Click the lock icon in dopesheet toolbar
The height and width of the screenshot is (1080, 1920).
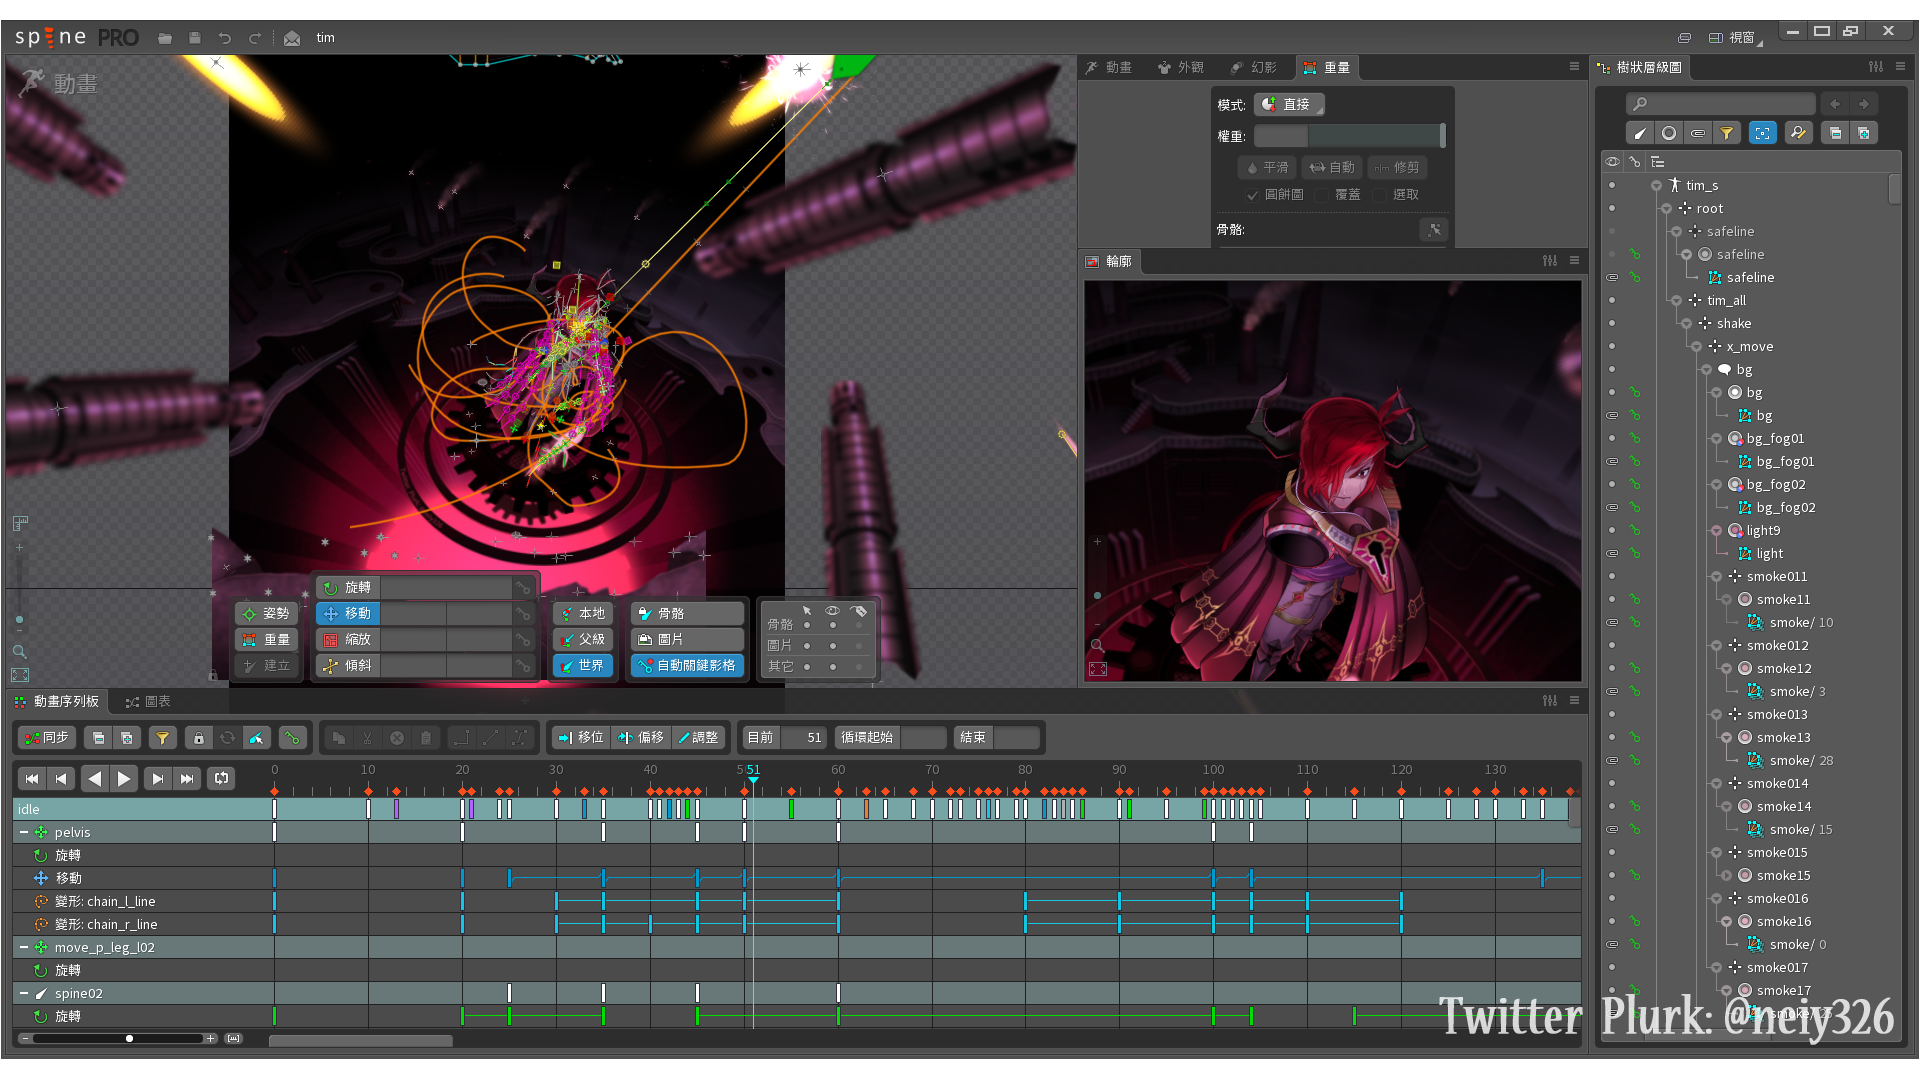click(198, 738)
